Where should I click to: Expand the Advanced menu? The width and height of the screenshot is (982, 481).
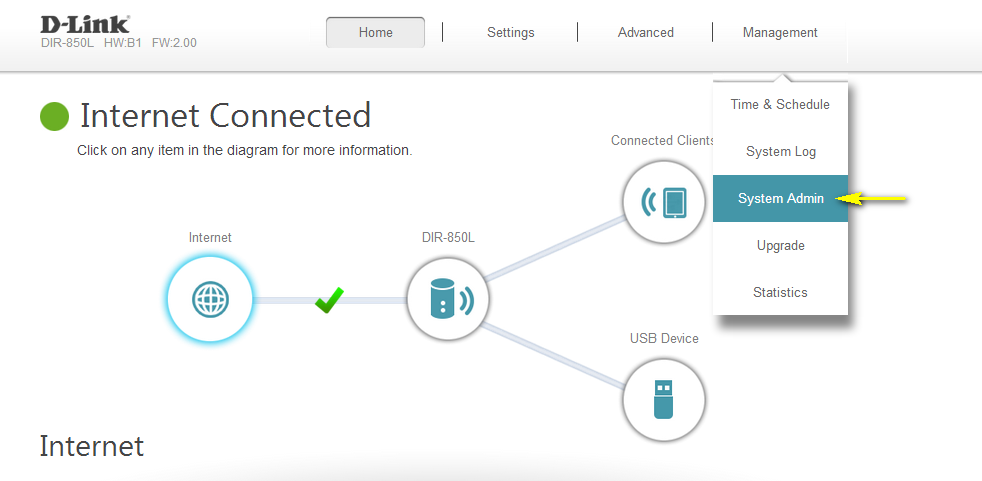(645, 32)
